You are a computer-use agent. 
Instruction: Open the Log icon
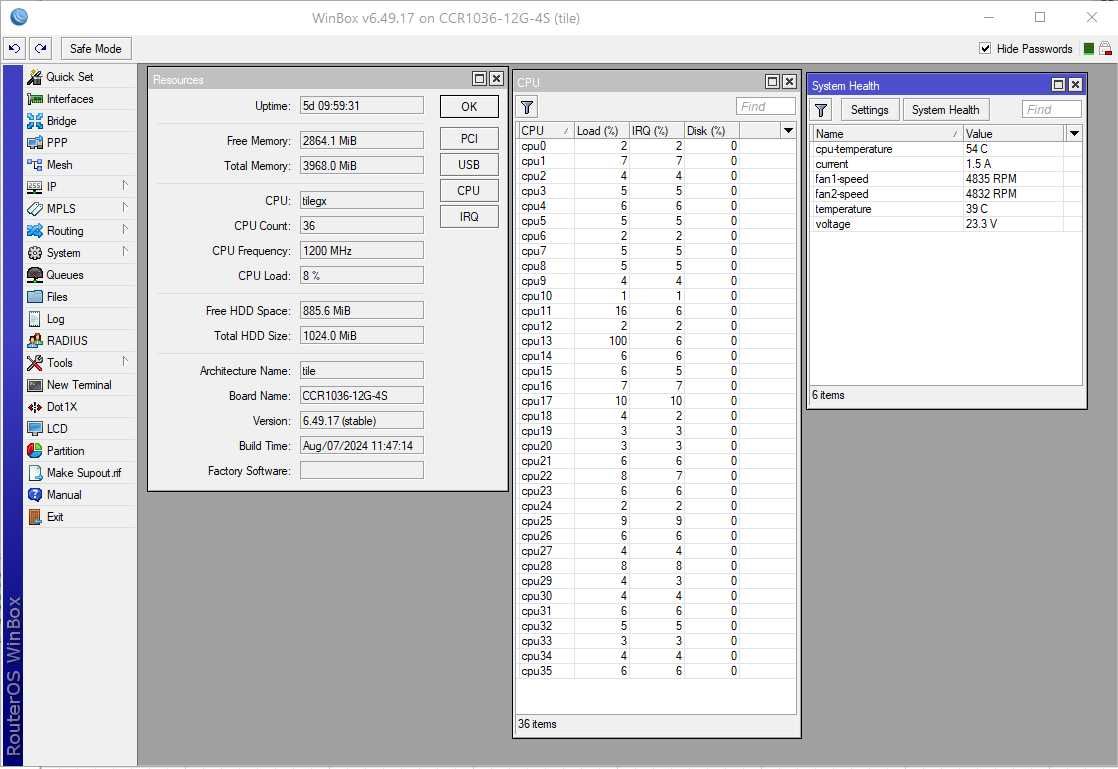click(x=34, y=319)
